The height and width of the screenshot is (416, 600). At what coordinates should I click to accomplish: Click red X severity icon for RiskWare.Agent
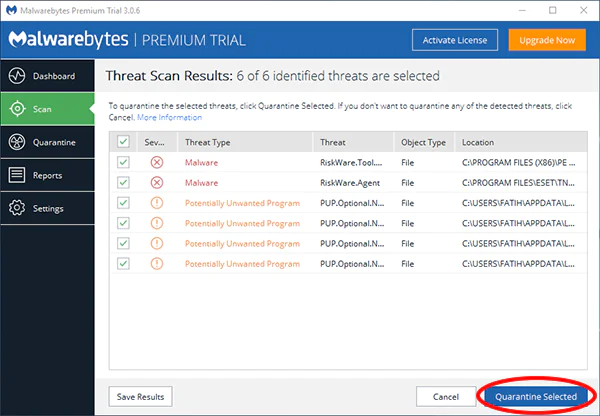156,182
